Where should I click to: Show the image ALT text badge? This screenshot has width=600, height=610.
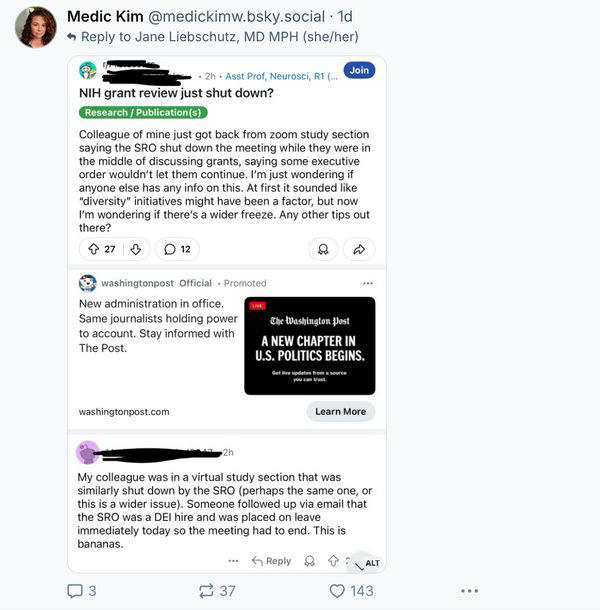372,563
